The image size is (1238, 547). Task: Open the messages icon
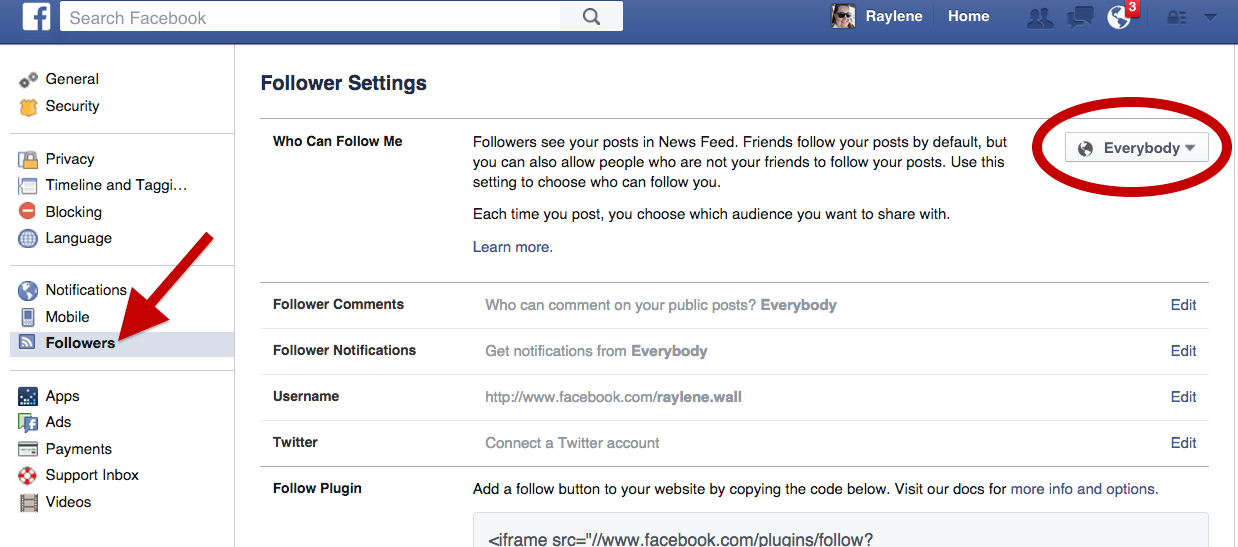tap(1080, 17)
